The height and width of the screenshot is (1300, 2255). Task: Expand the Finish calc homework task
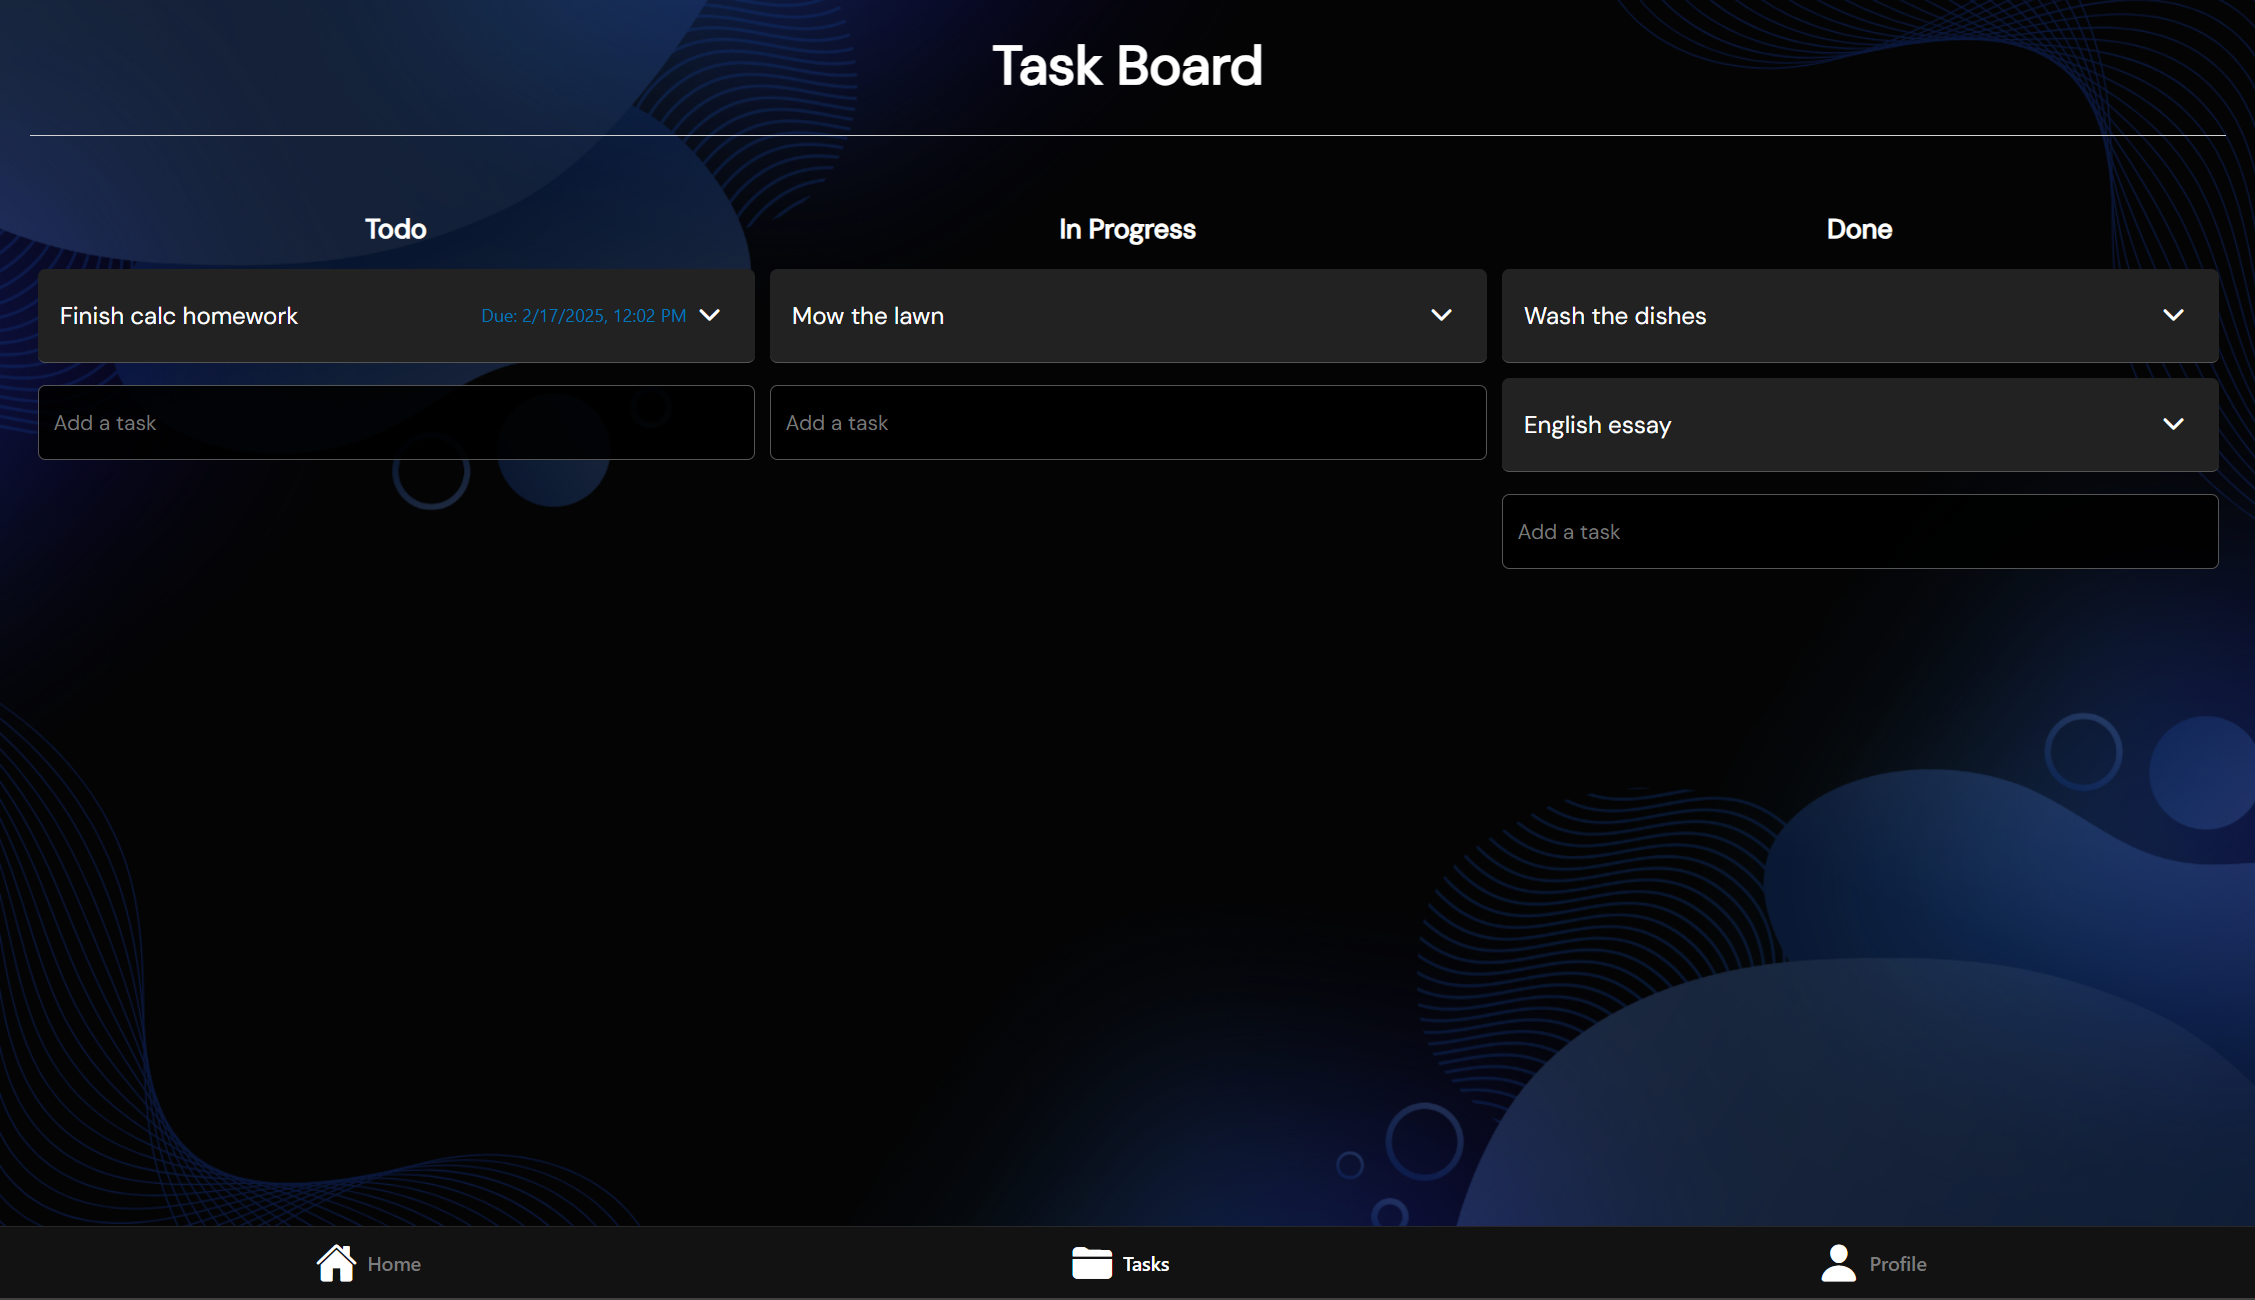(x=710, y=315)
